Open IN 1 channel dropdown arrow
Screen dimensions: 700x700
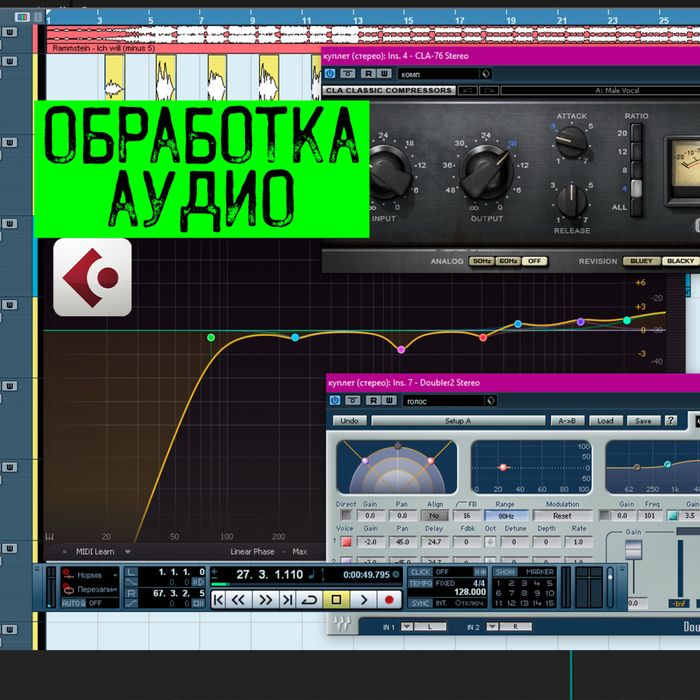pyautogui.click(x=407, y=627)
